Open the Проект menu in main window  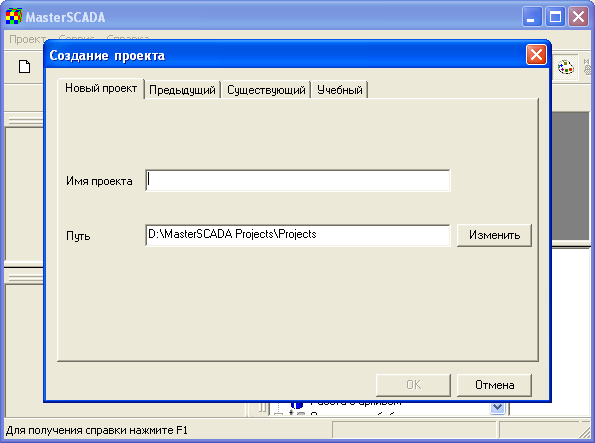[x=27, y=39]
